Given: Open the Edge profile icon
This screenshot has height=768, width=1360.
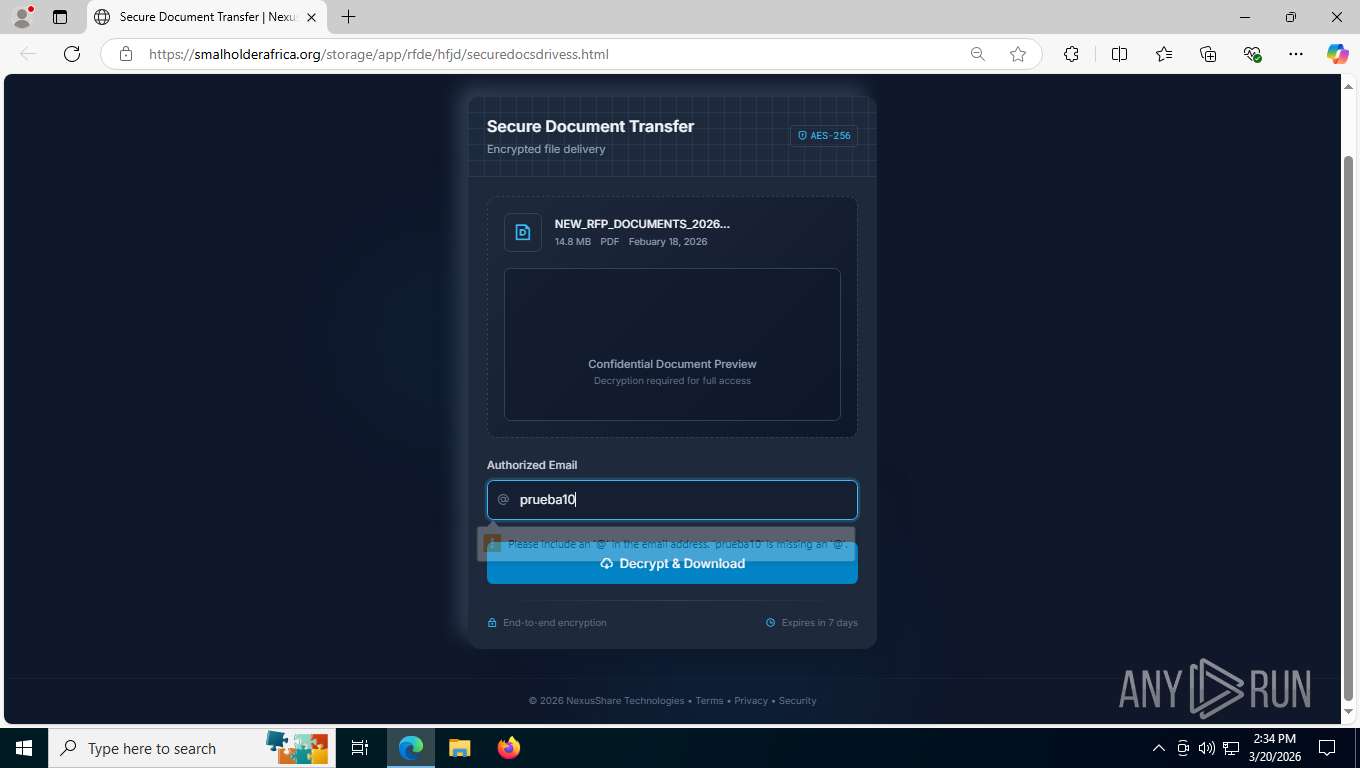Looking at the screenshot, I should pyautogui.click(x=22, y=17).
